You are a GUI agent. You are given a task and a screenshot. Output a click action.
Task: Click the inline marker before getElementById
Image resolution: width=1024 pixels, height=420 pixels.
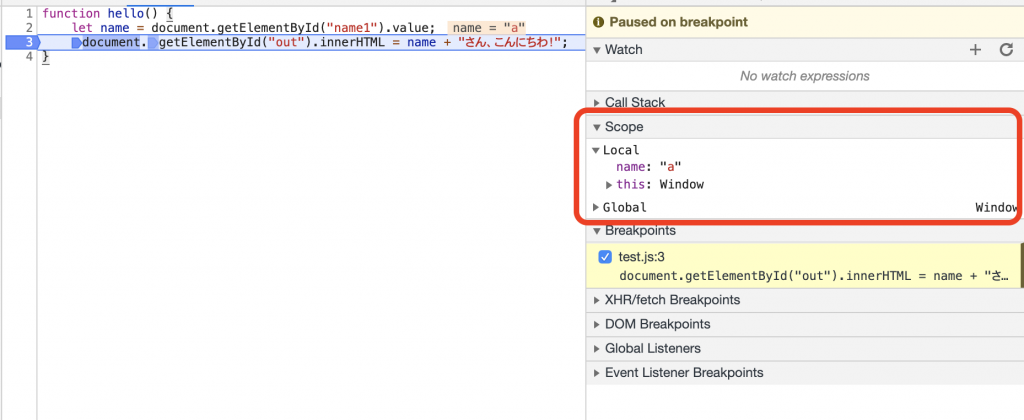[x=153, y=42]
